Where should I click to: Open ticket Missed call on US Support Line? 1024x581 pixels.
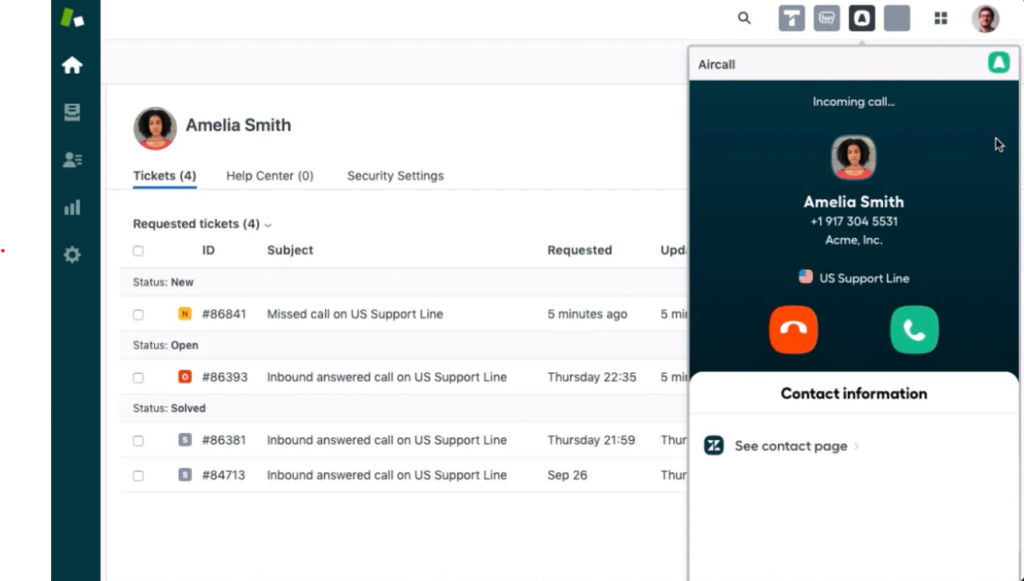coord(355,314)
